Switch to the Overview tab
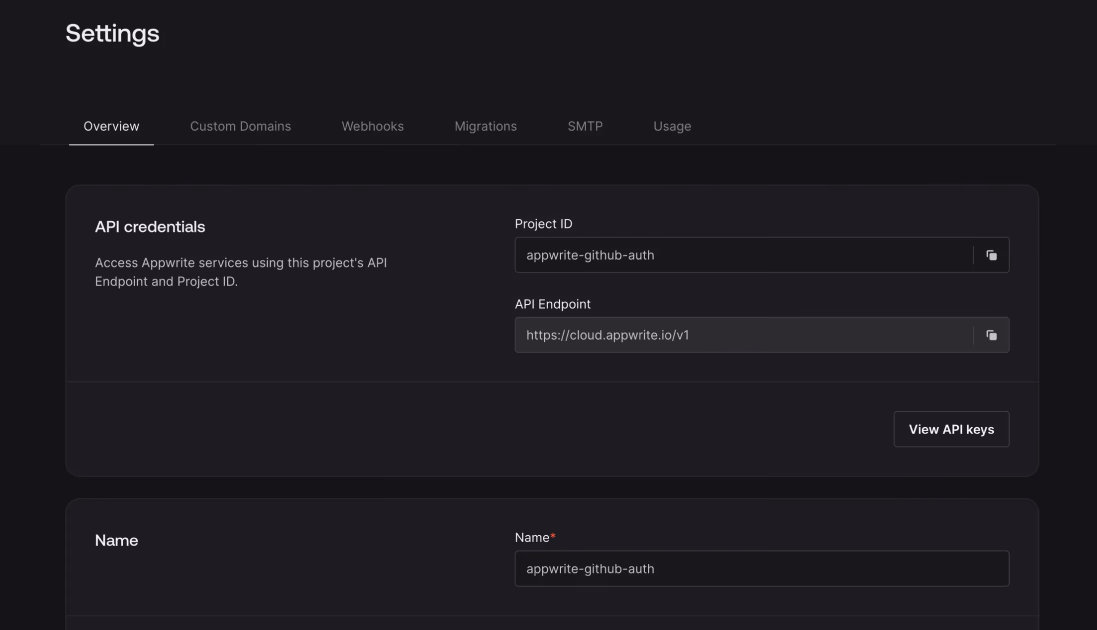The height and width of the screenshot is (630, 1097). (111, 127)
